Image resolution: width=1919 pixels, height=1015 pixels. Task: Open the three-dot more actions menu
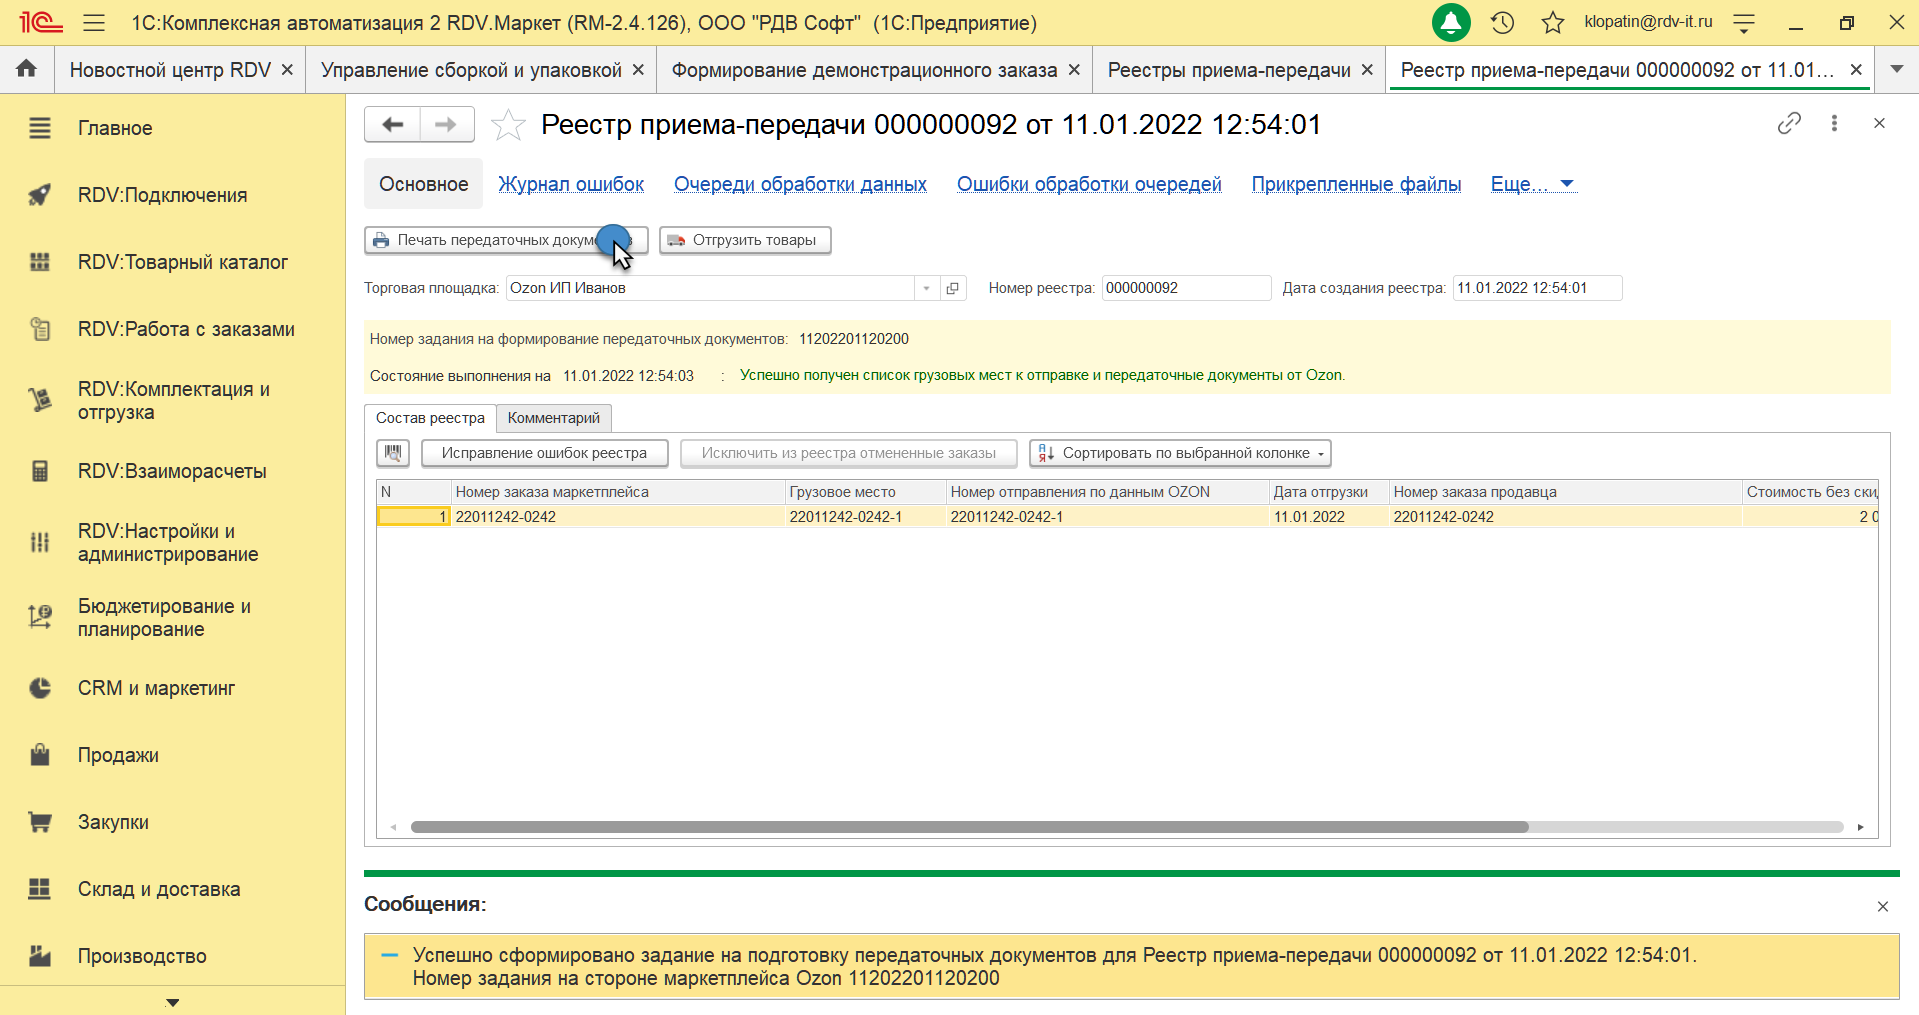coord(1834,123)
